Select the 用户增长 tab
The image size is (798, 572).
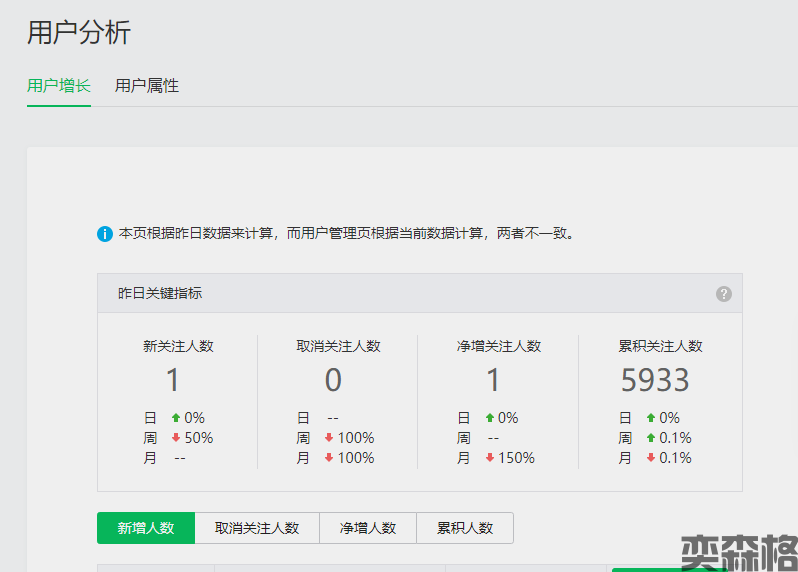[59, 86]
